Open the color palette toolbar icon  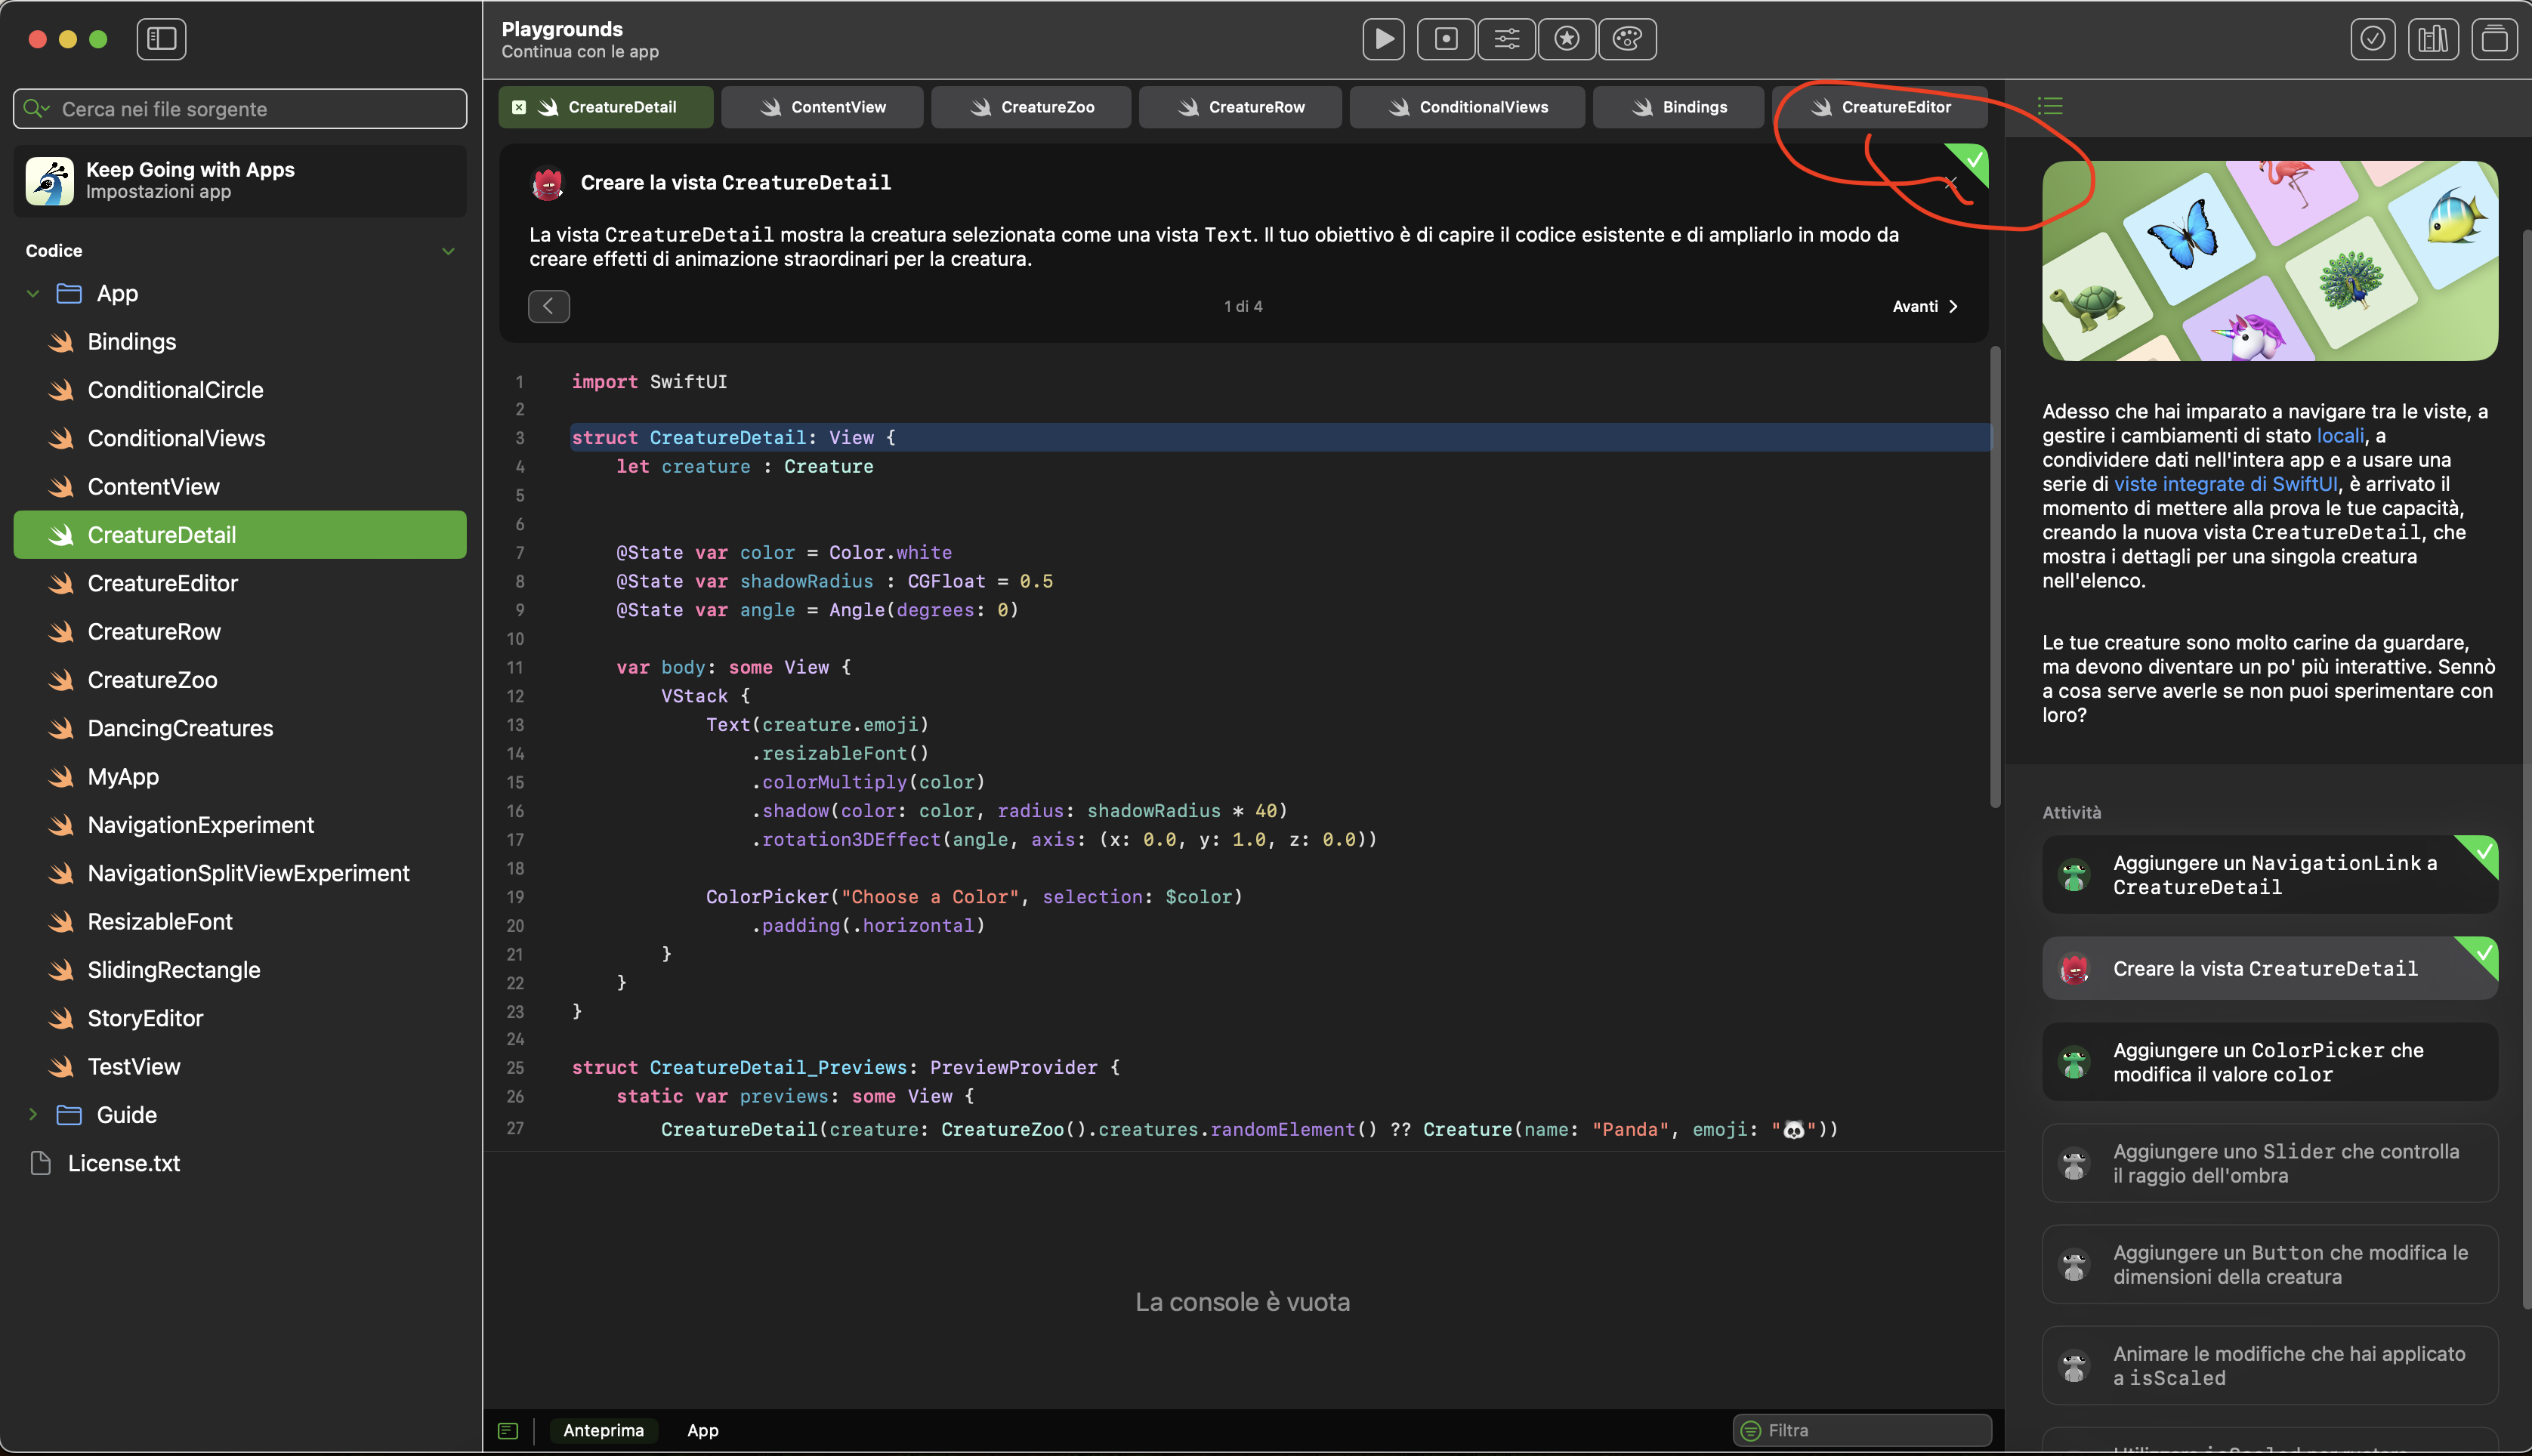coord(1627,39)
